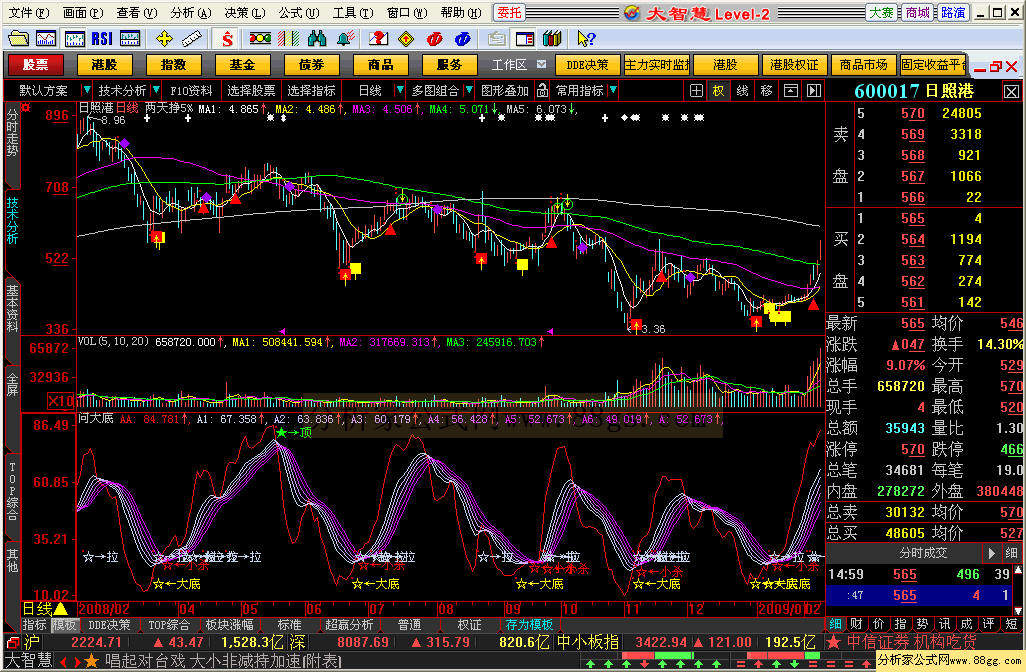This screenshot has height=672, width=1026.
Task: Select the 股票 category button
Action: tap(35, 65)
